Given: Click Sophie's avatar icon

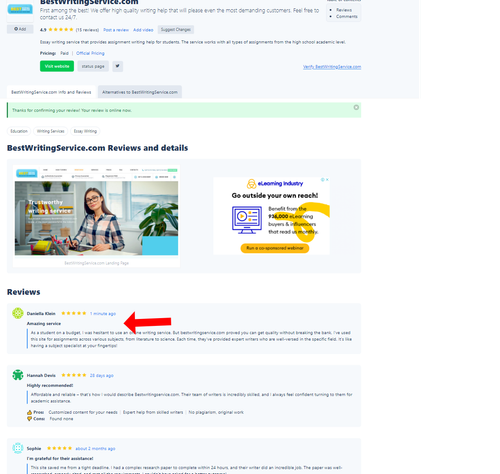Looking at the screenshot, I should tap(18, 448).
